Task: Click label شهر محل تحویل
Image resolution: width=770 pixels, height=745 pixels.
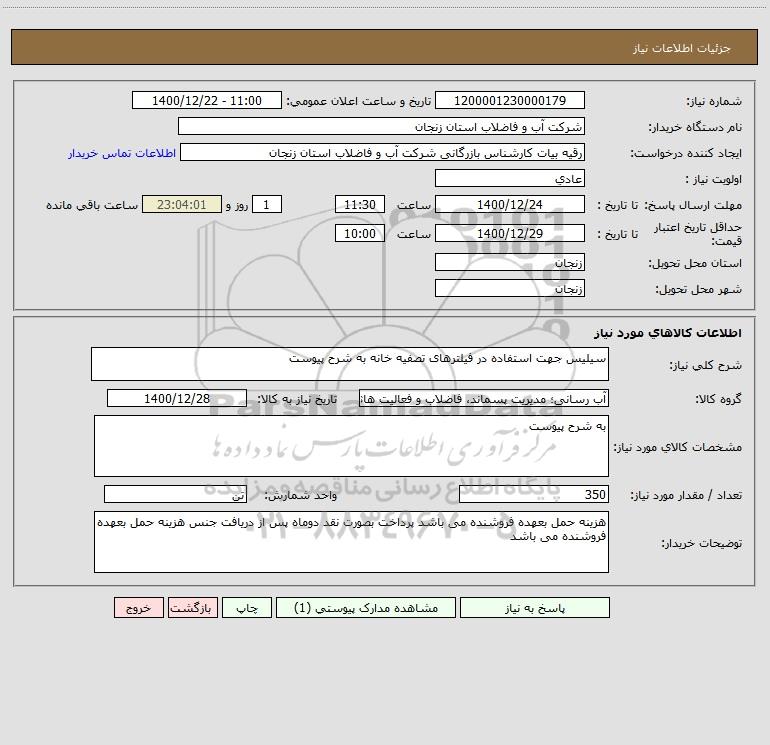Action: pos(698,289)
